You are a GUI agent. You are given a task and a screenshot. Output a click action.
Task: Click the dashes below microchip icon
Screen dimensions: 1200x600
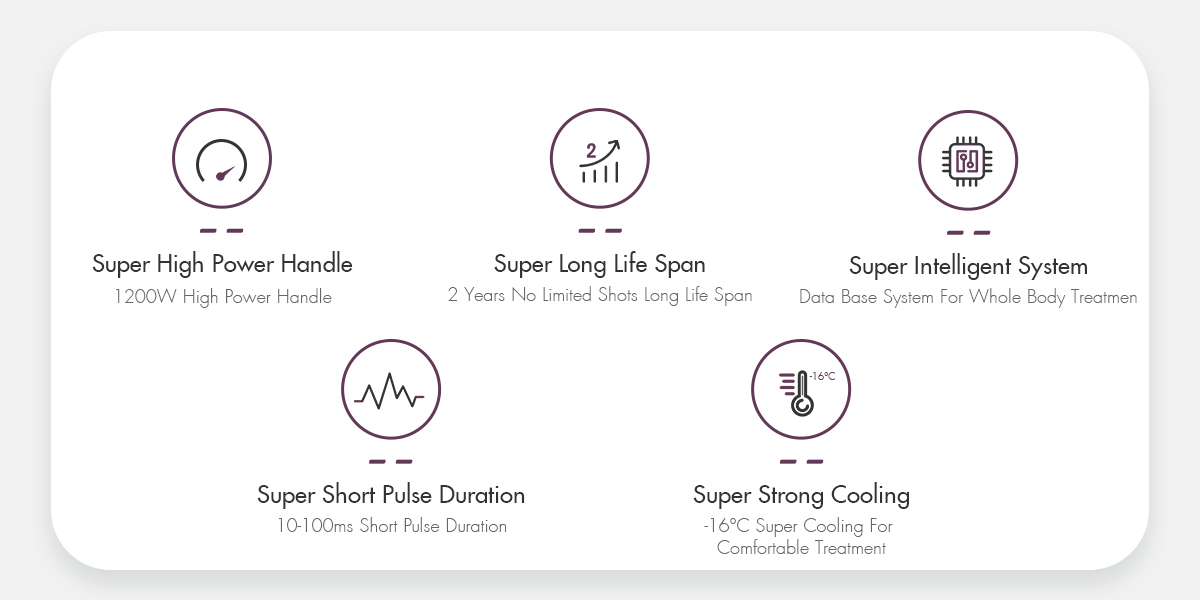pyautogui.click(x=968, y=233)
